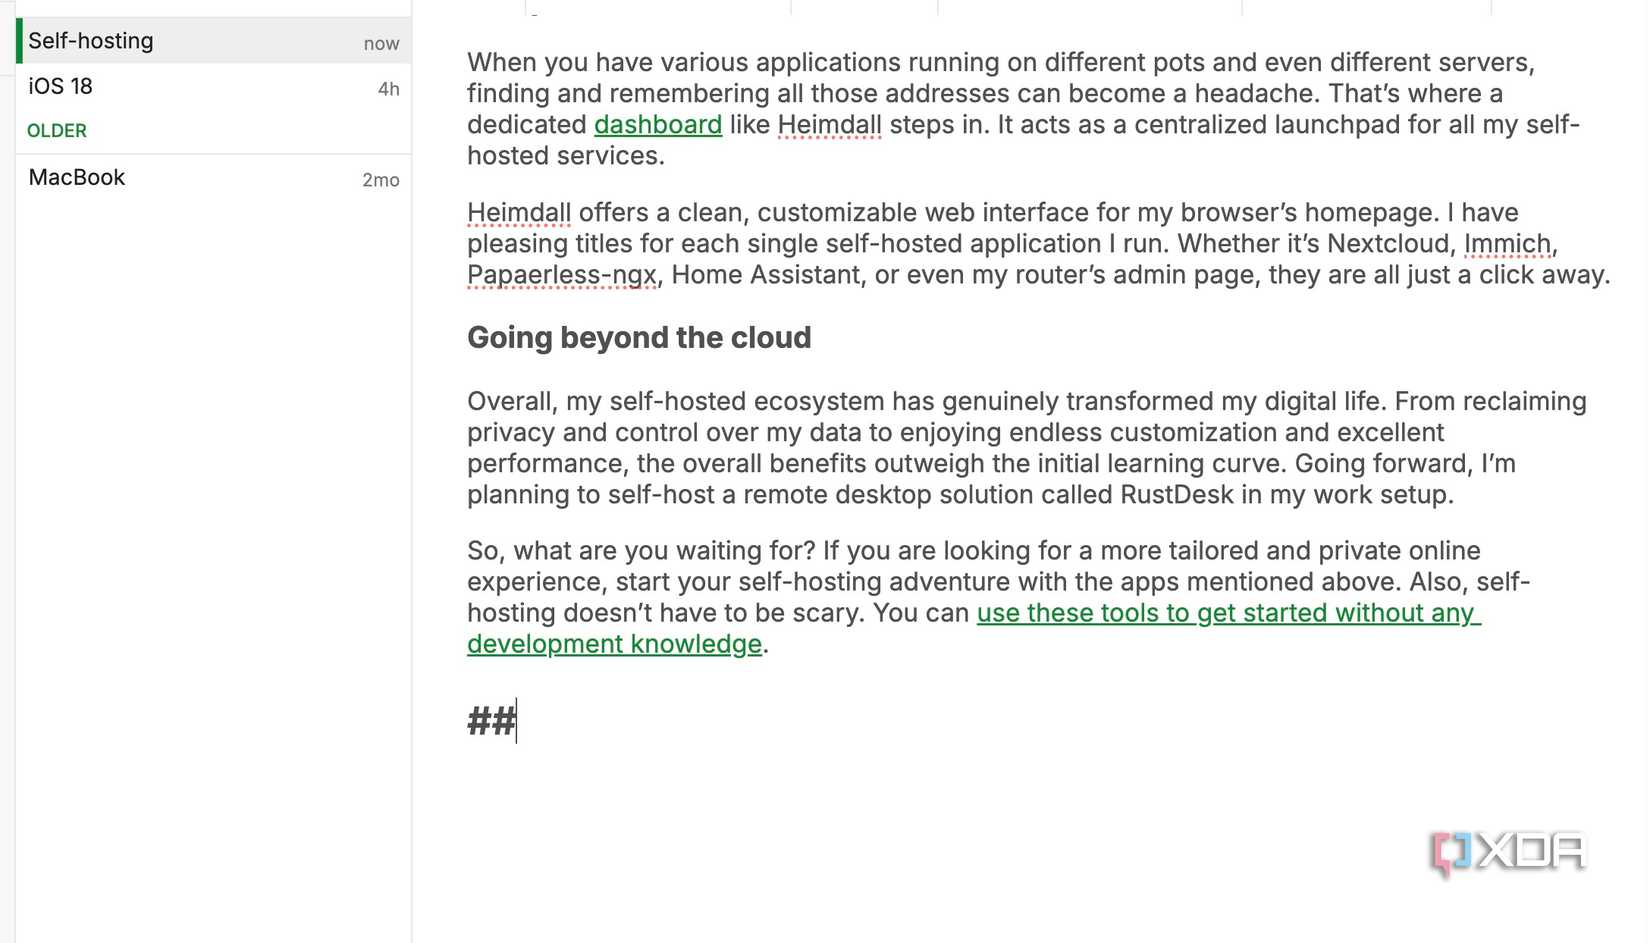Click the word RustDesk in the paragraph
This screenshot has width=1650, height=943.
click(x=1177, y=495)
